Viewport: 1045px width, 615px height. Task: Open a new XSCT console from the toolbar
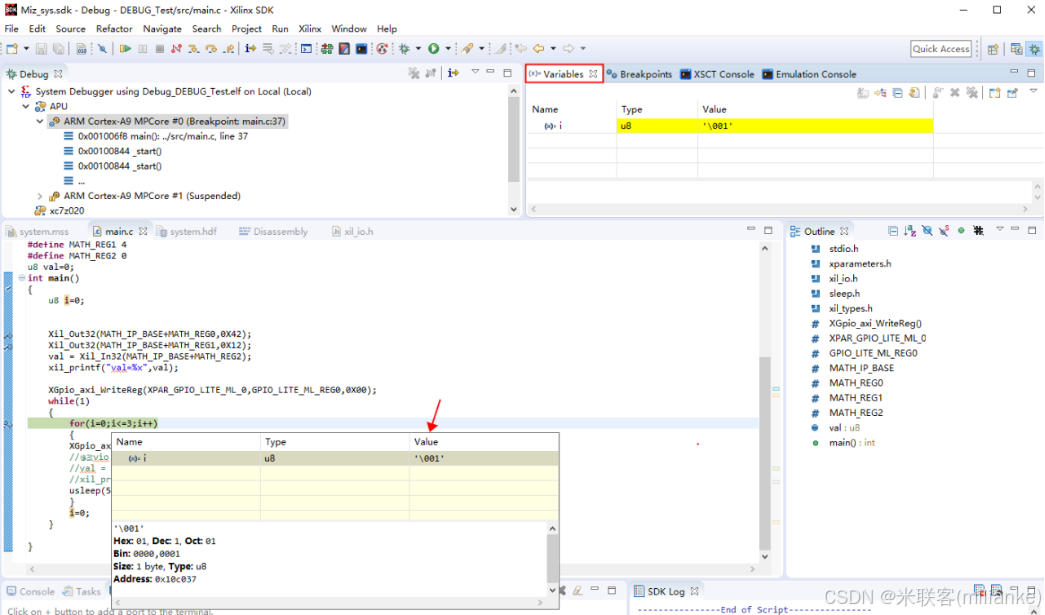[305, 48]
